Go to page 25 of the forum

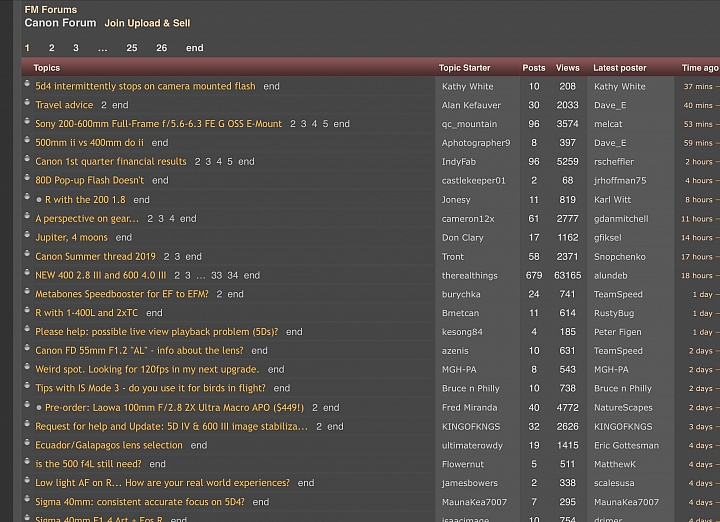click(132, 48)
